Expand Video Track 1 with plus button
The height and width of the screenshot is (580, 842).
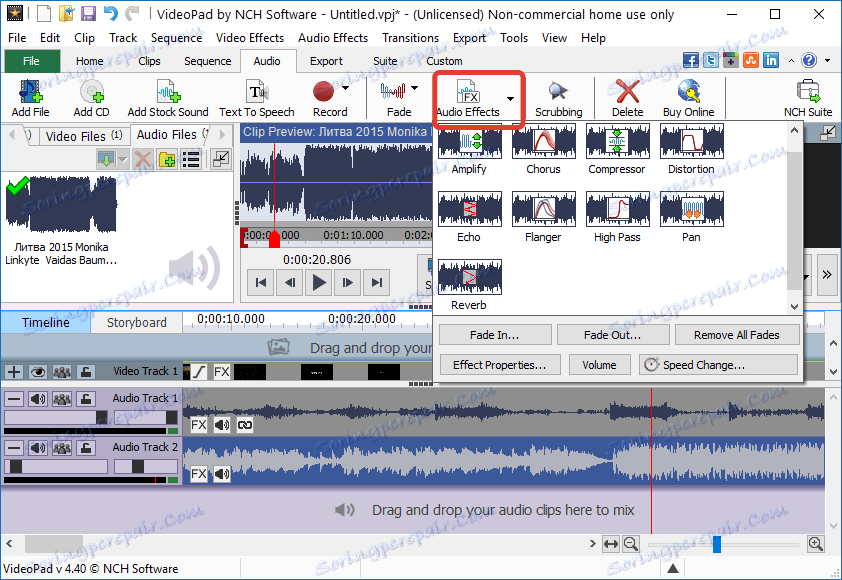[14, 372]
